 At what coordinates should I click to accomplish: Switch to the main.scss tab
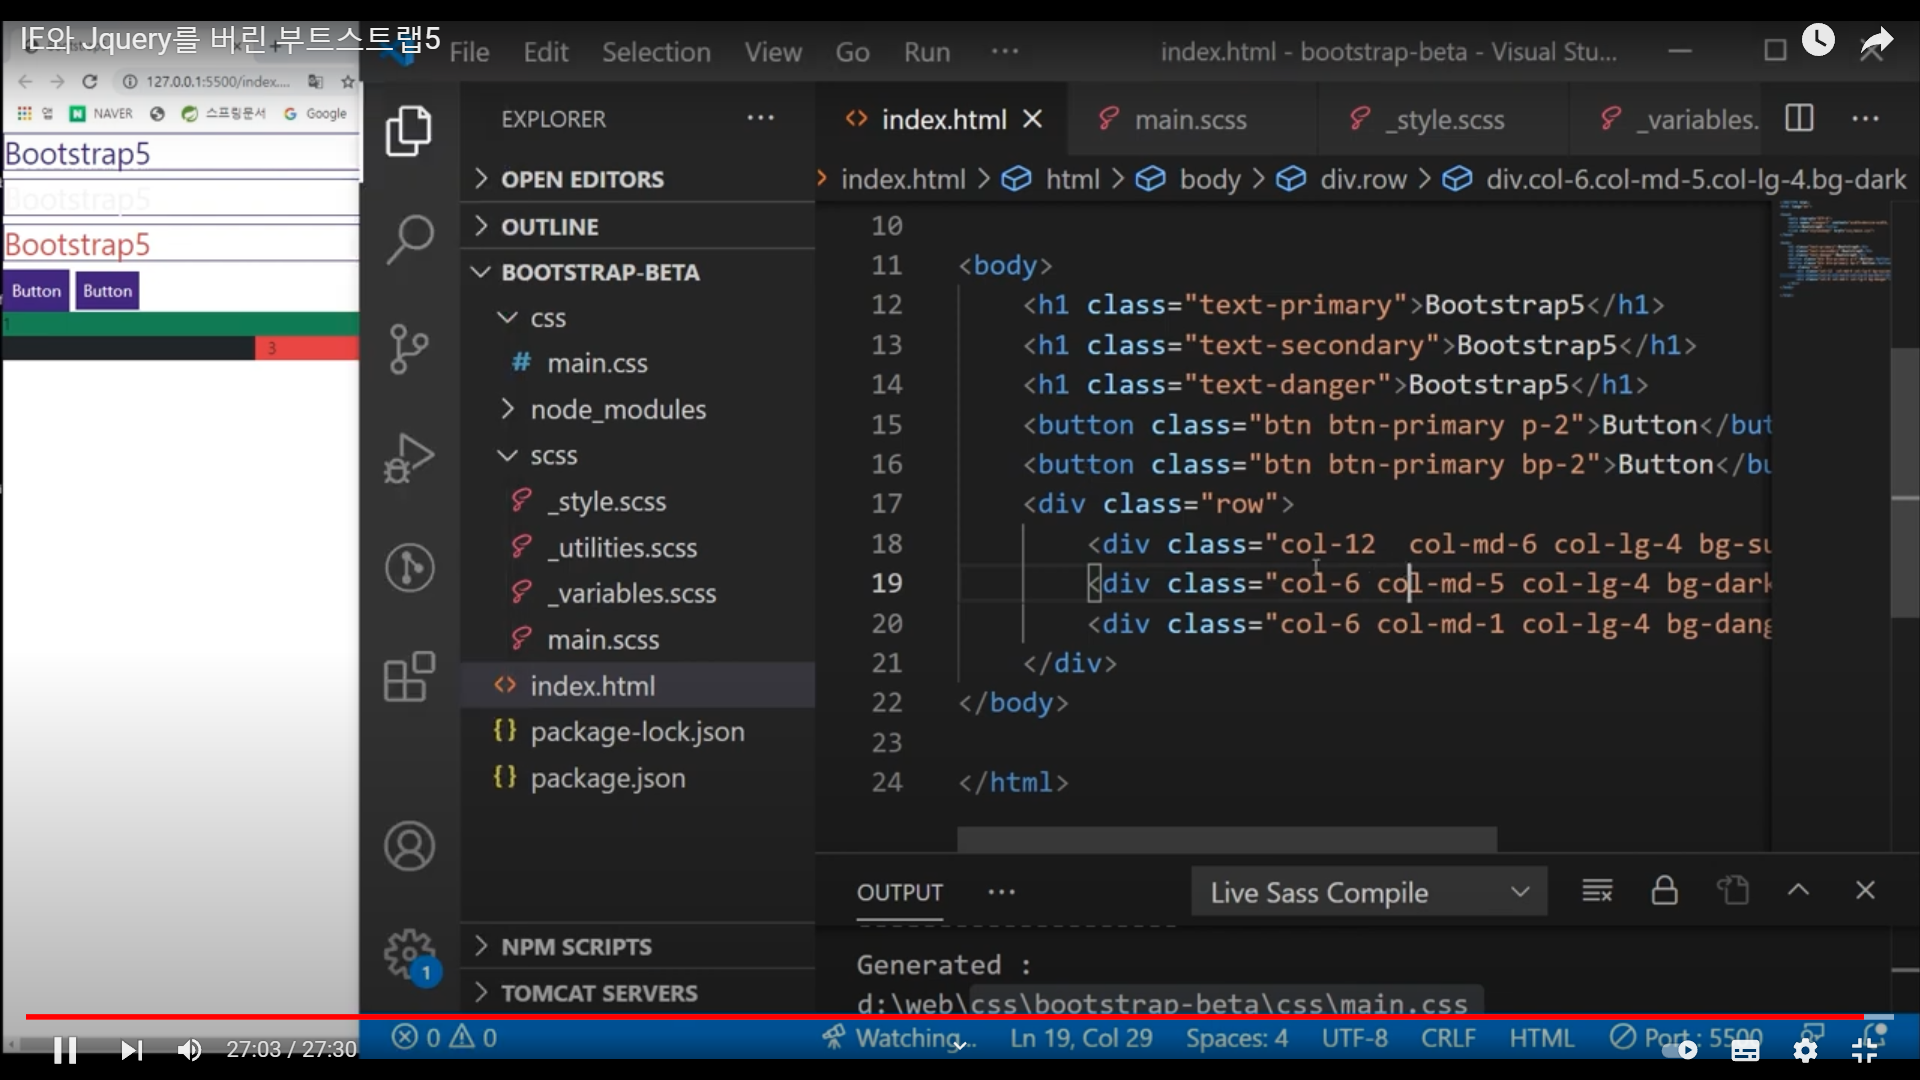(1190, 120)
